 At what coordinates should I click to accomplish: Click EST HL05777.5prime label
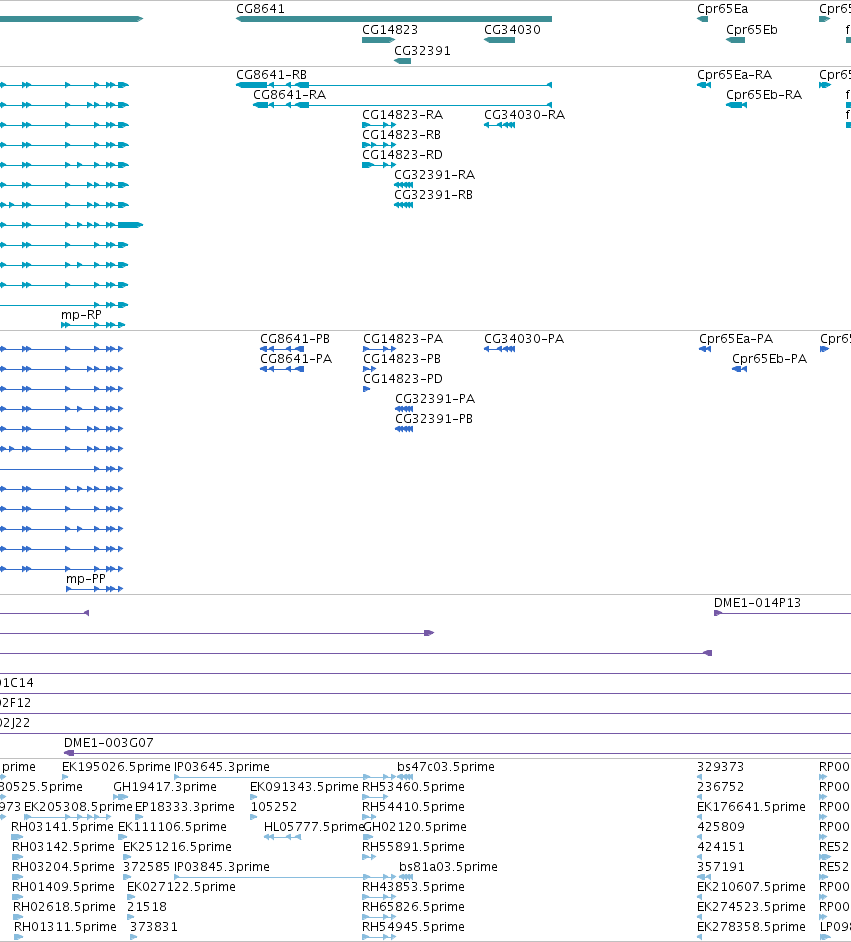pos(313,827)
